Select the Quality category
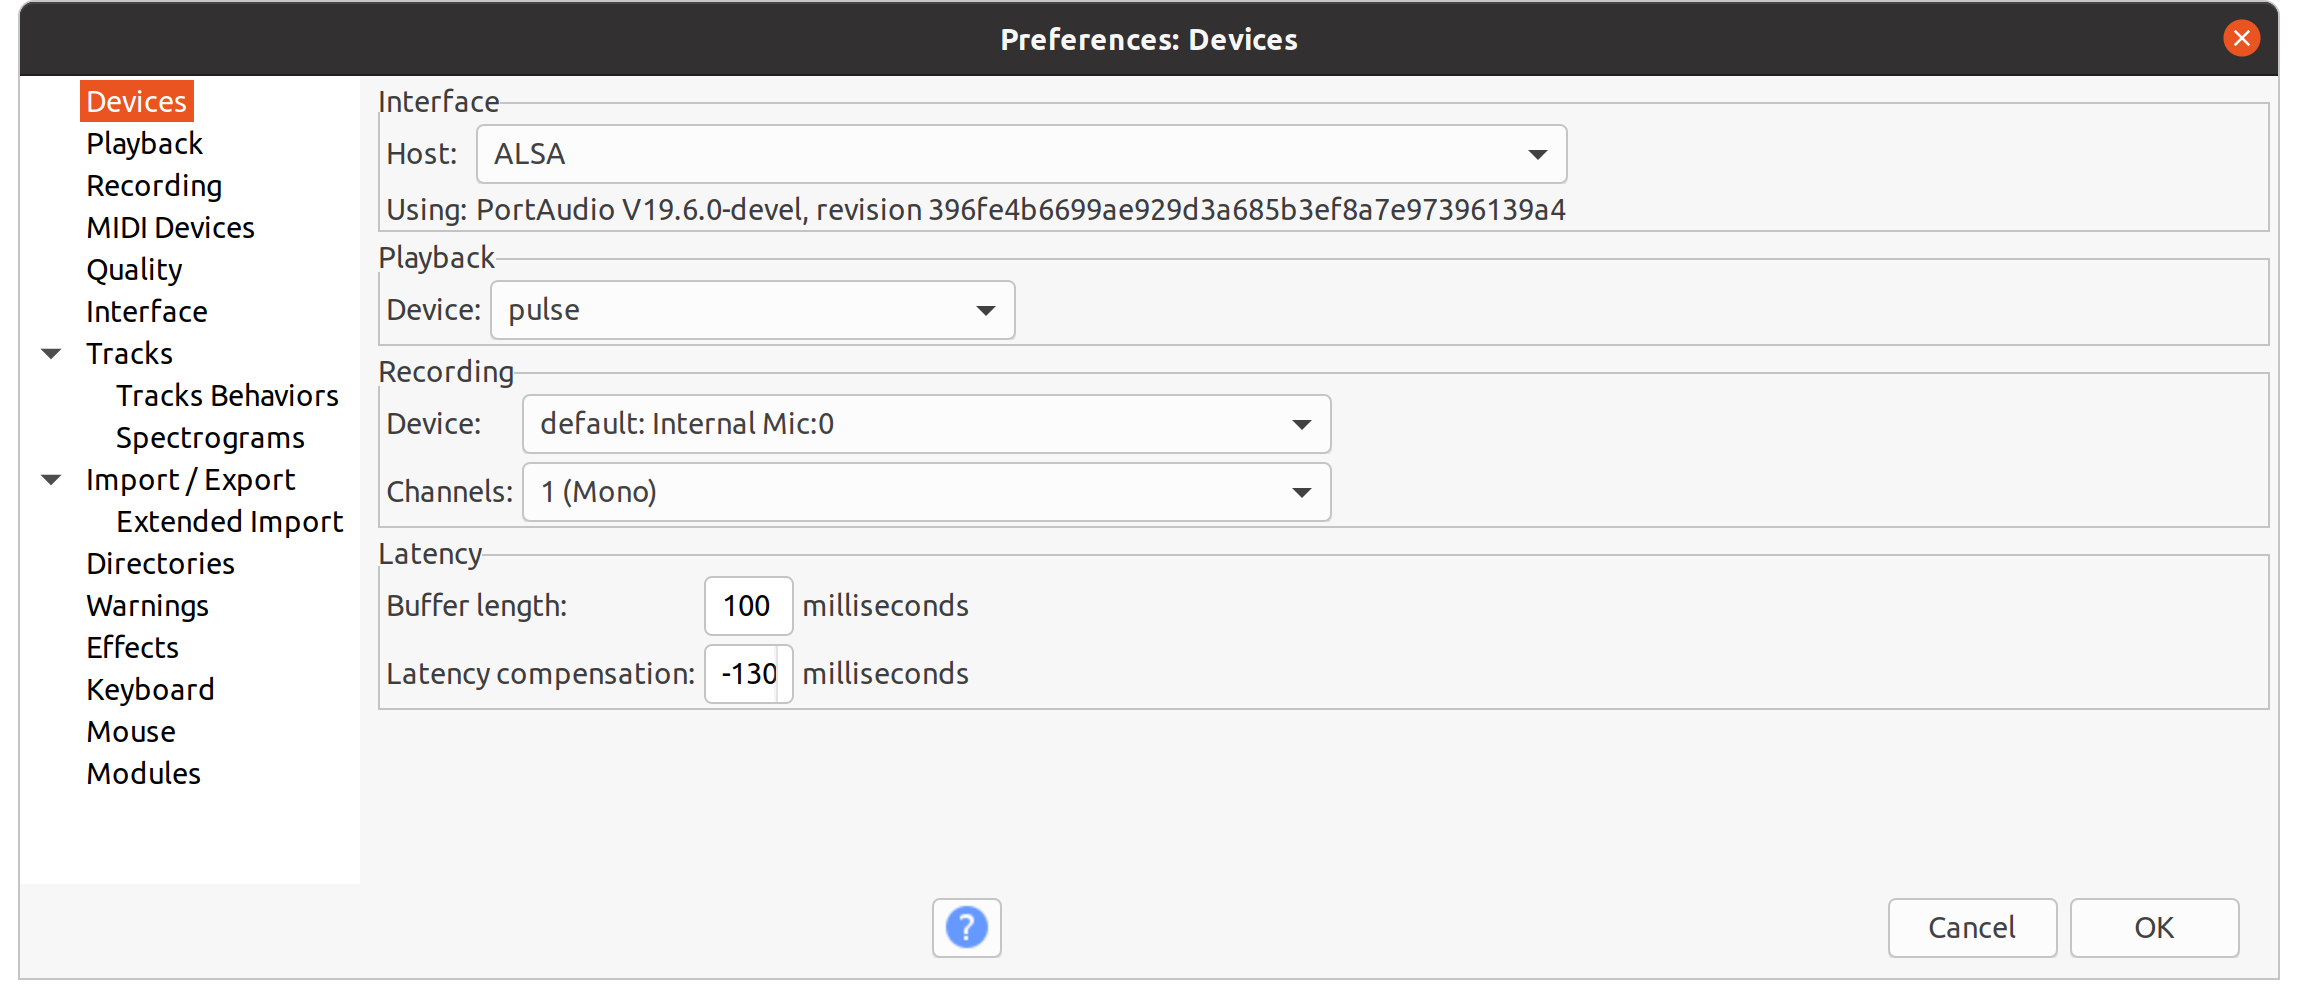 point(134,270)
